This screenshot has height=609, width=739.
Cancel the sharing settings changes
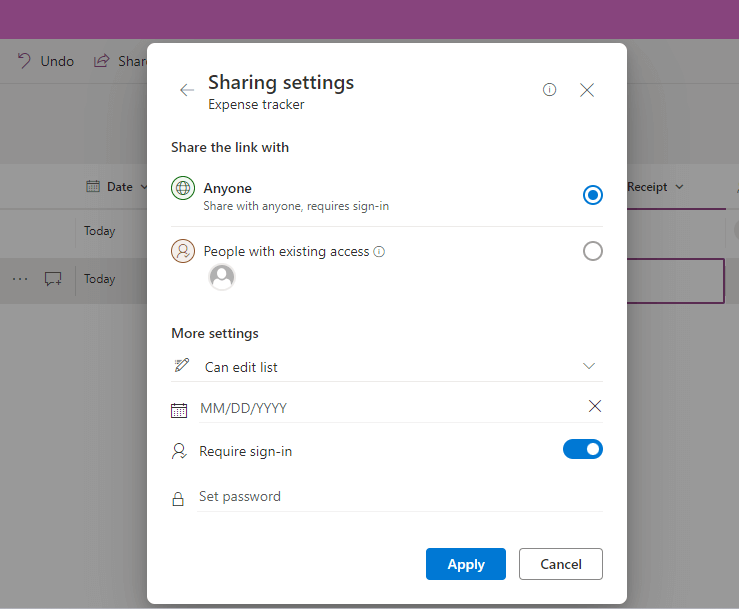560,564
